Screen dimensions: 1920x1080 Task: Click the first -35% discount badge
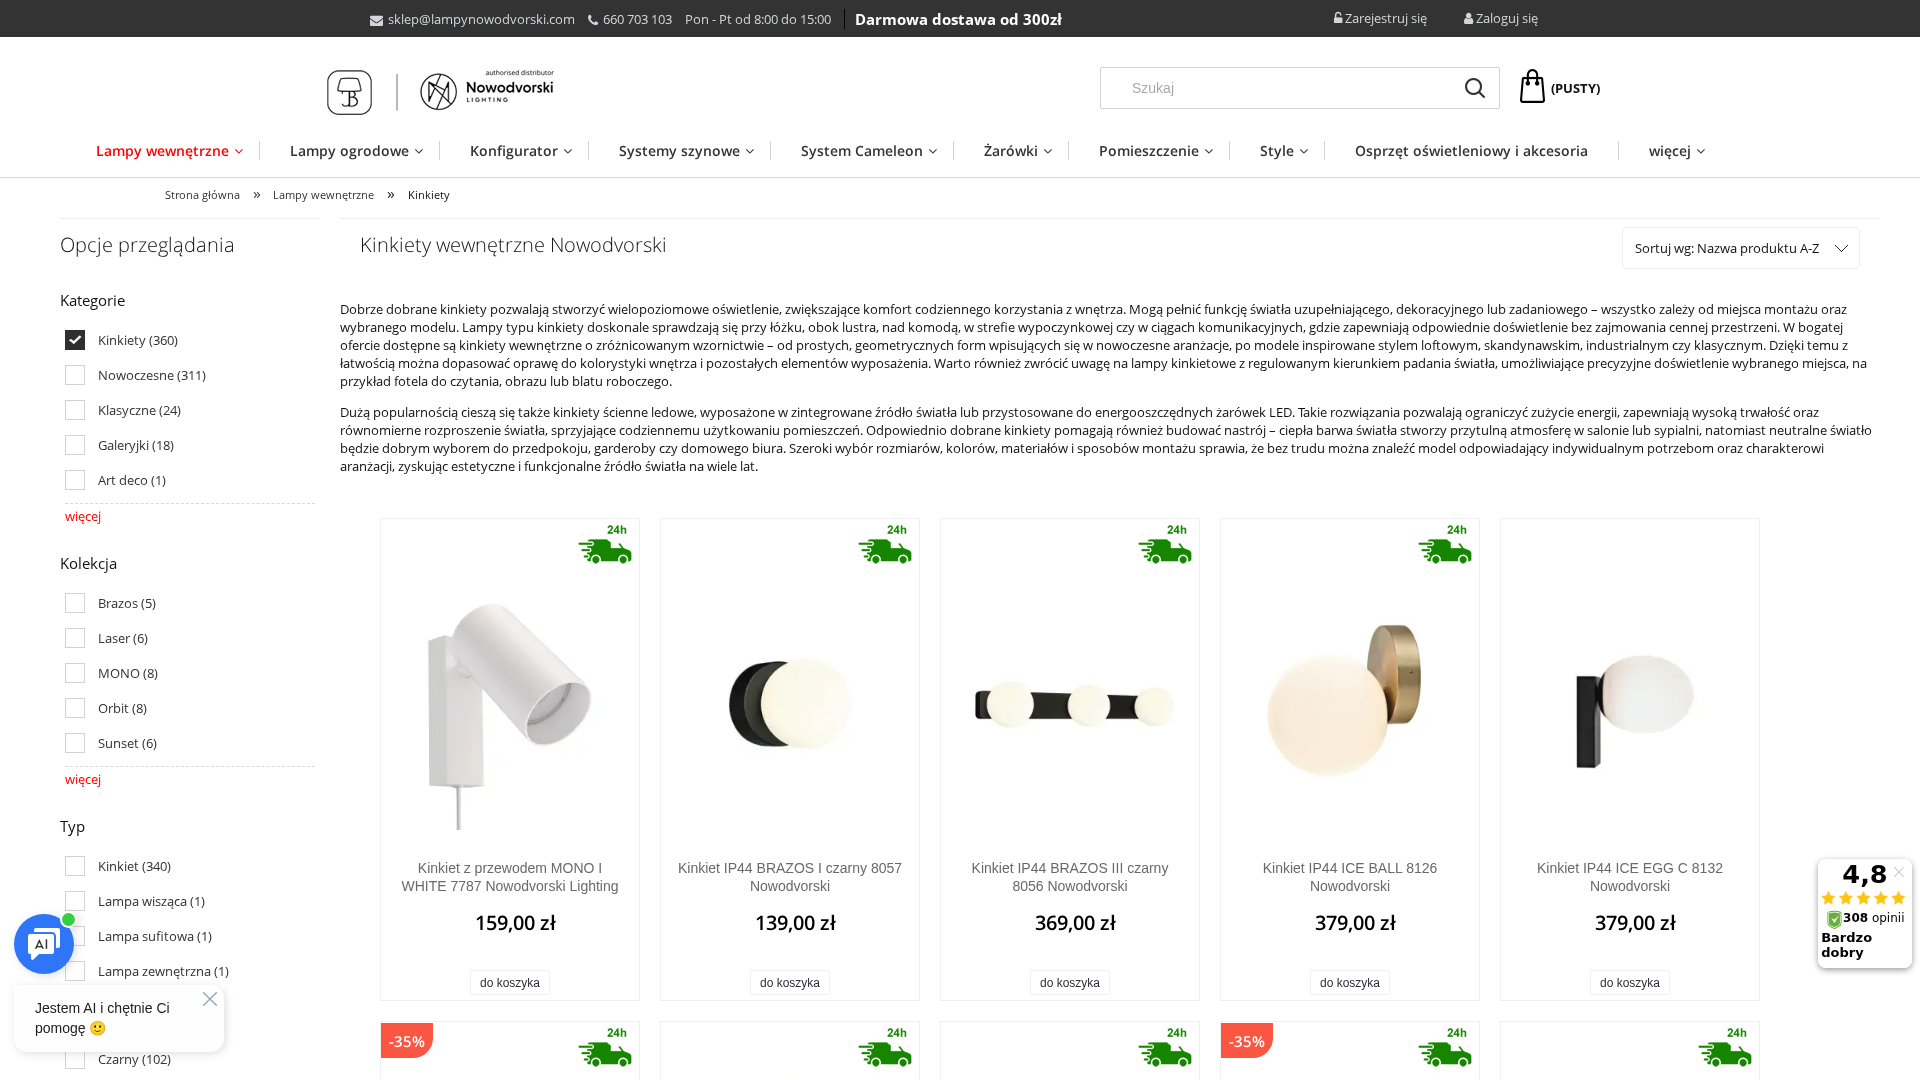coord(407,1041)
